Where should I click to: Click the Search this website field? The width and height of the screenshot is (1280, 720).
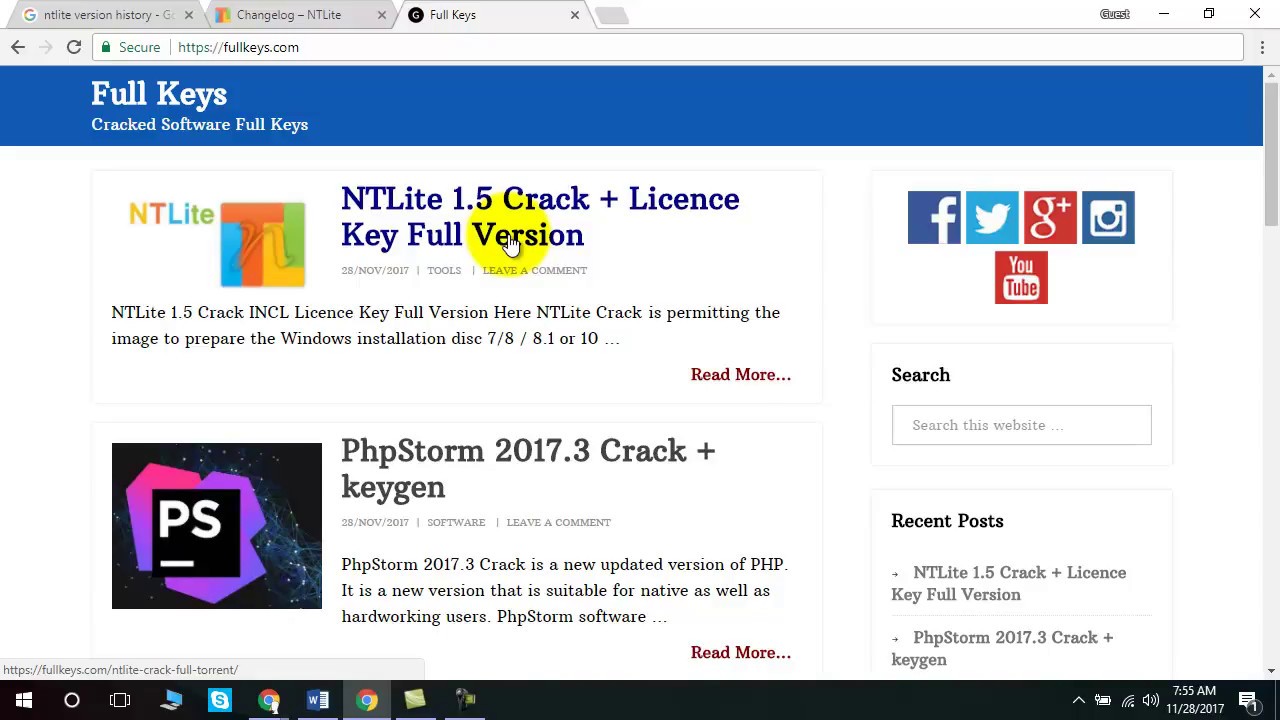point(1021,425)
